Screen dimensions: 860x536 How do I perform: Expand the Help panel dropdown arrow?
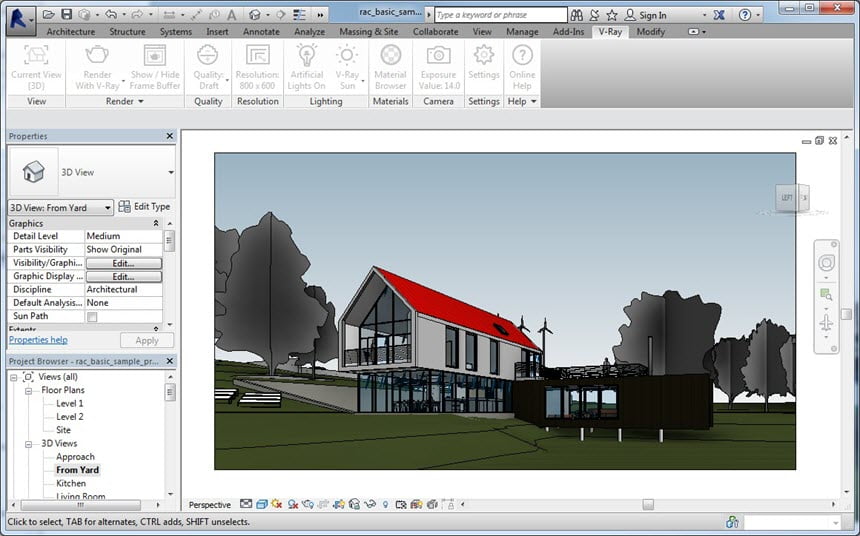tap(533, 101)
